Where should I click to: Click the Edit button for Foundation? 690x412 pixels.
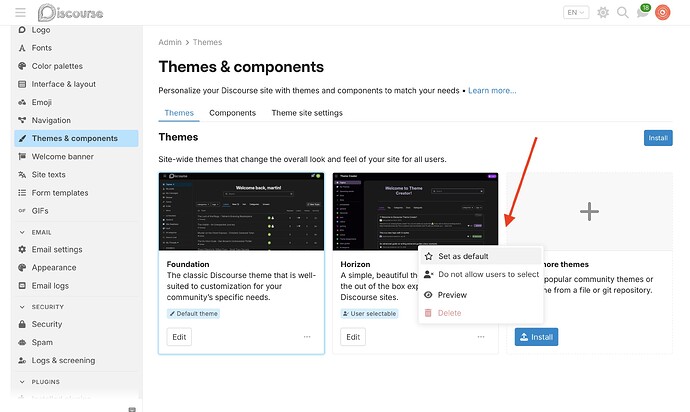[179, 337]
